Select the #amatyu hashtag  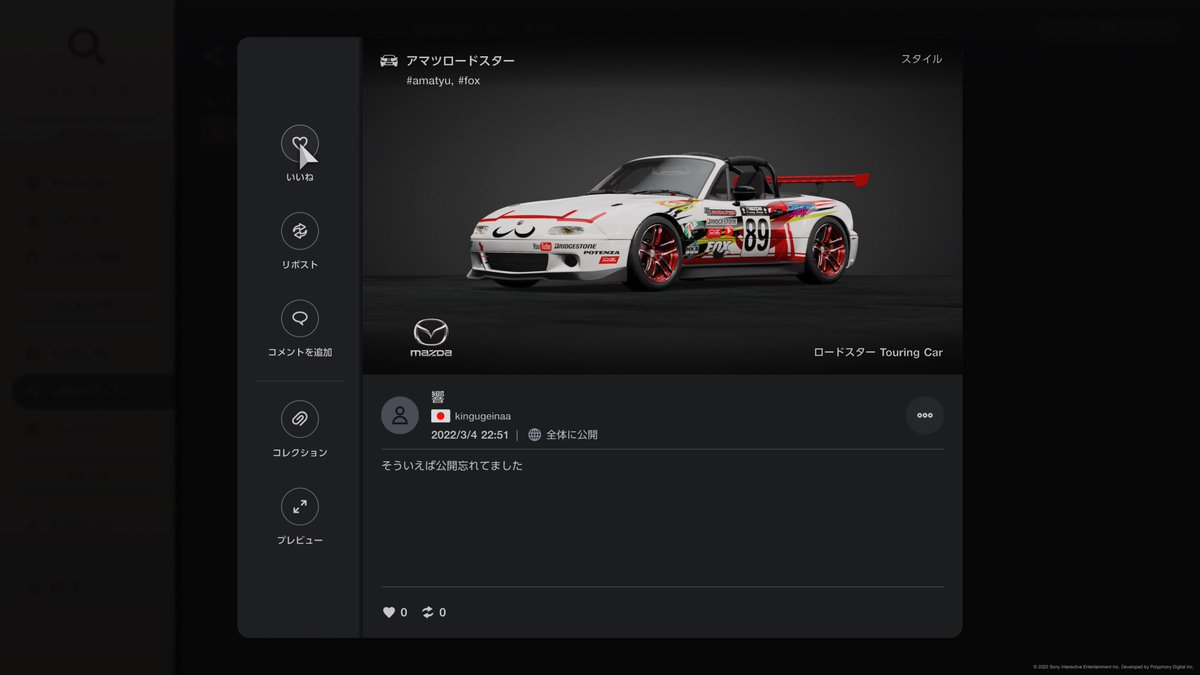[428, 80]
